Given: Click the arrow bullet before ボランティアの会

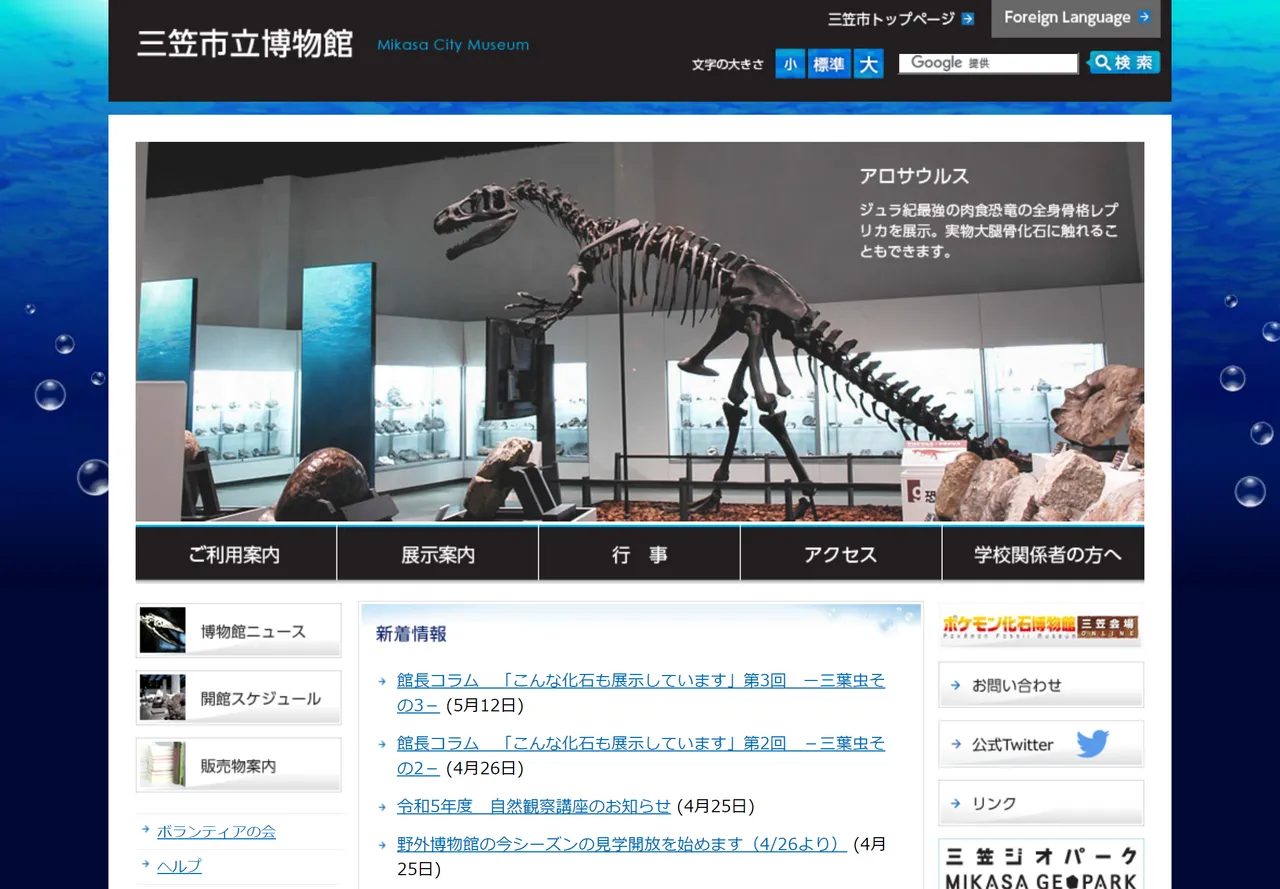Looking at the screenshot, I should [x=146, y=830].
